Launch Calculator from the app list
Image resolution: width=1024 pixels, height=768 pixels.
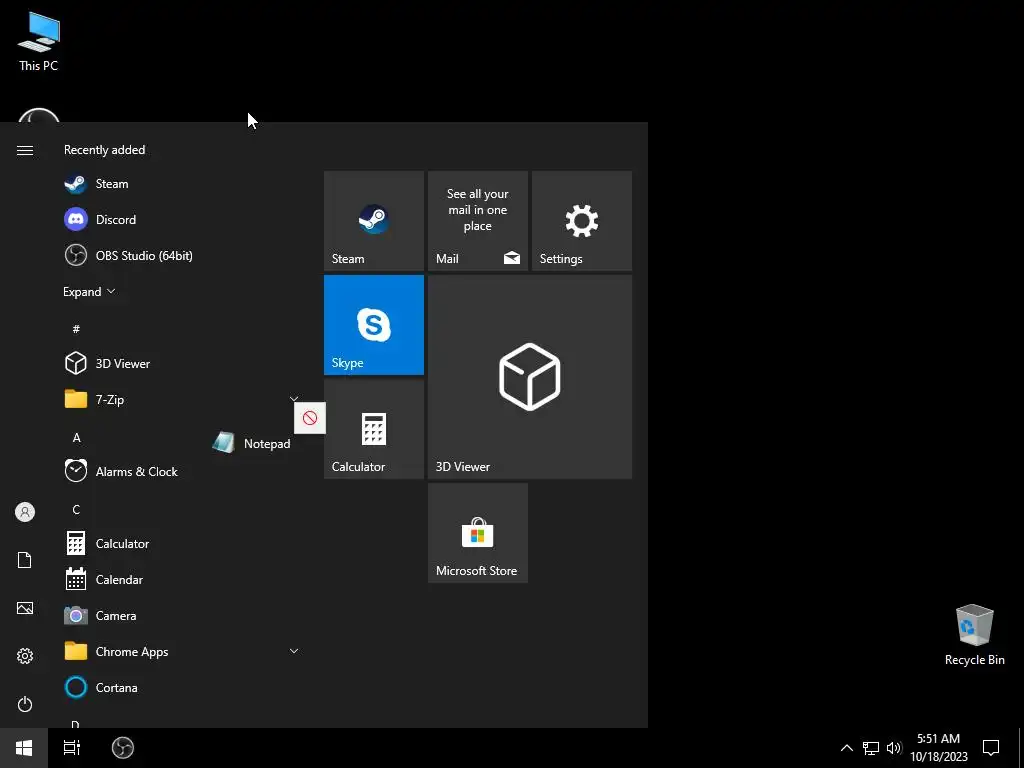180,543
